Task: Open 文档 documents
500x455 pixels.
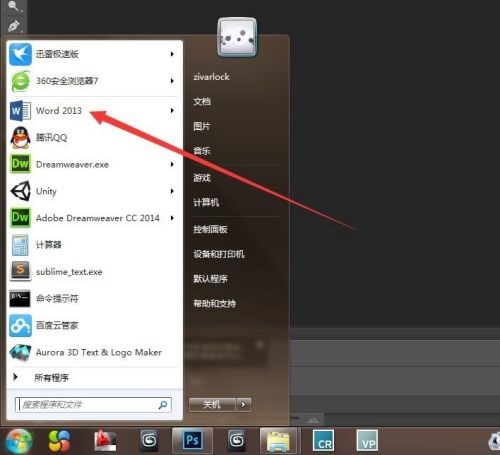Action: click(202, 101)
